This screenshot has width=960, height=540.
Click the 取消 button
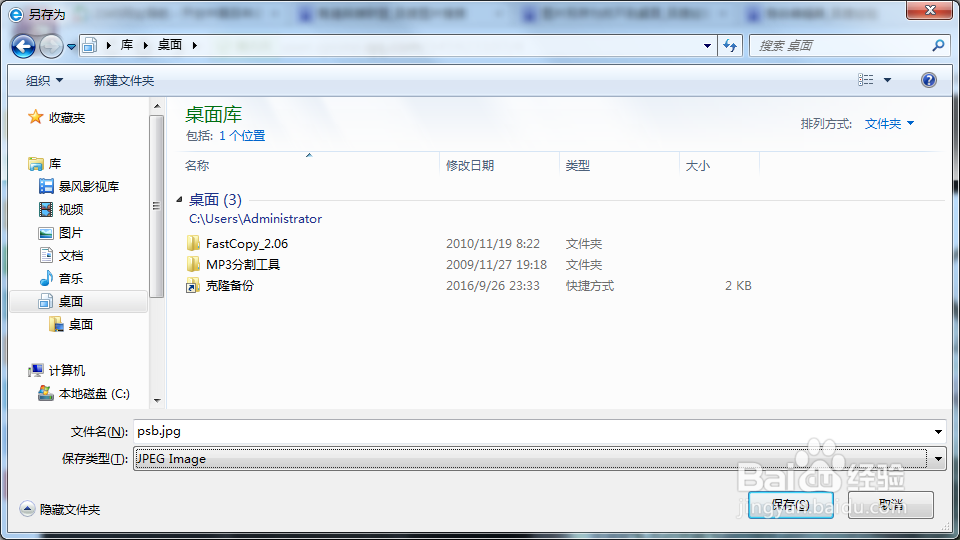(891, 505)
